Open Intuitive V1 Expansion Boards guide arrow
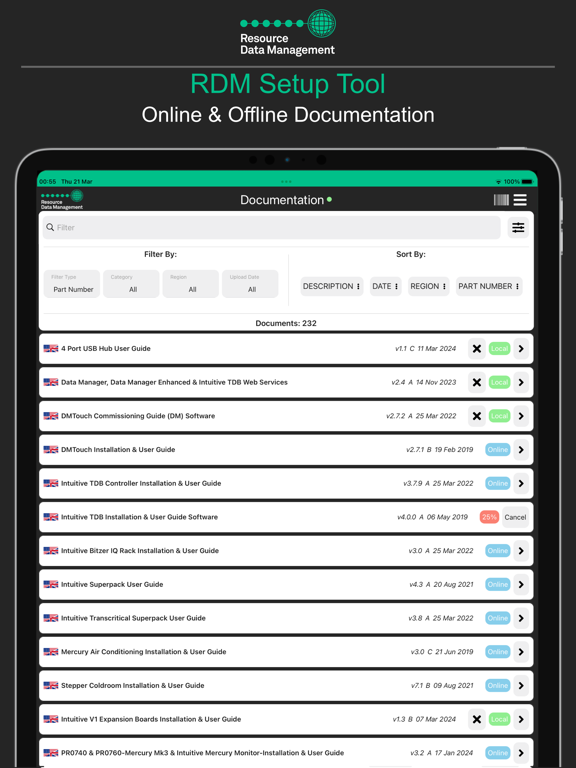 [x=521, y=719]
